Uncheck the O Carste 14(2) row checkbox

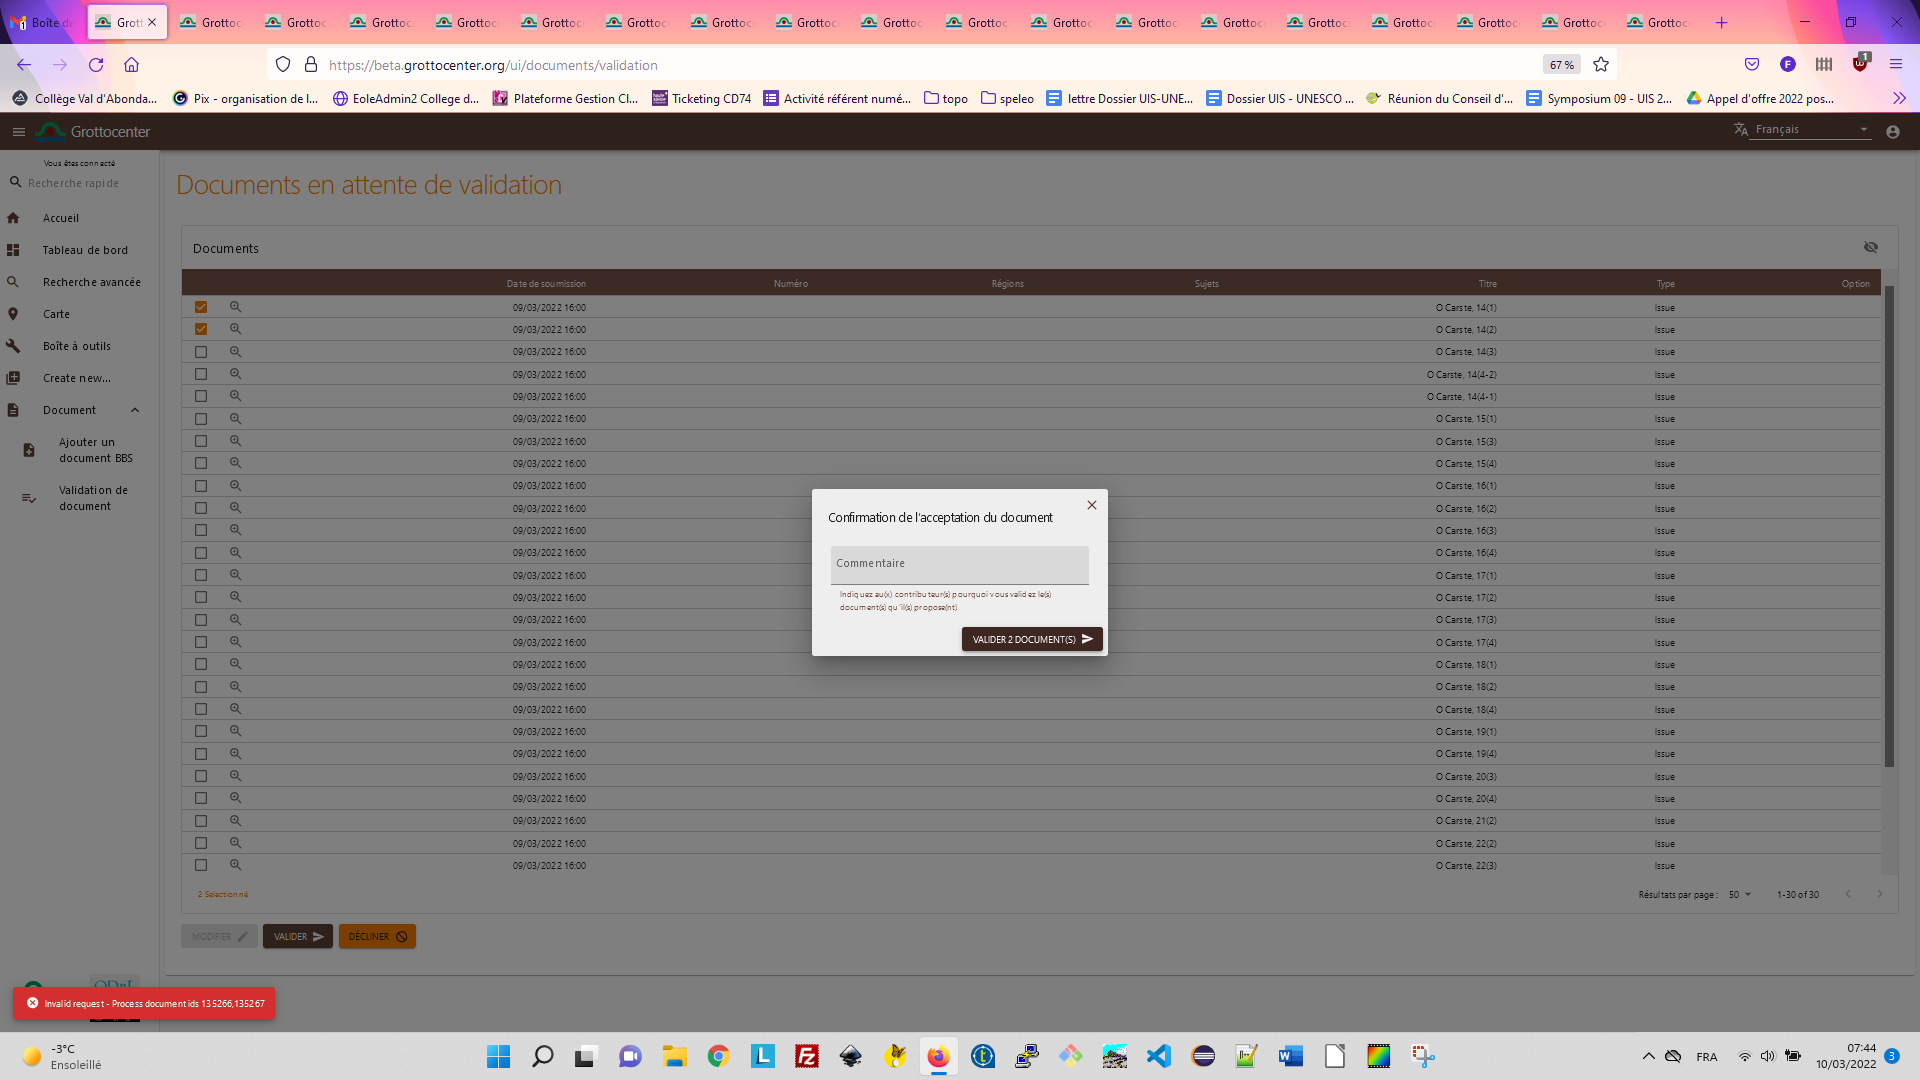(x=201, y=329)
